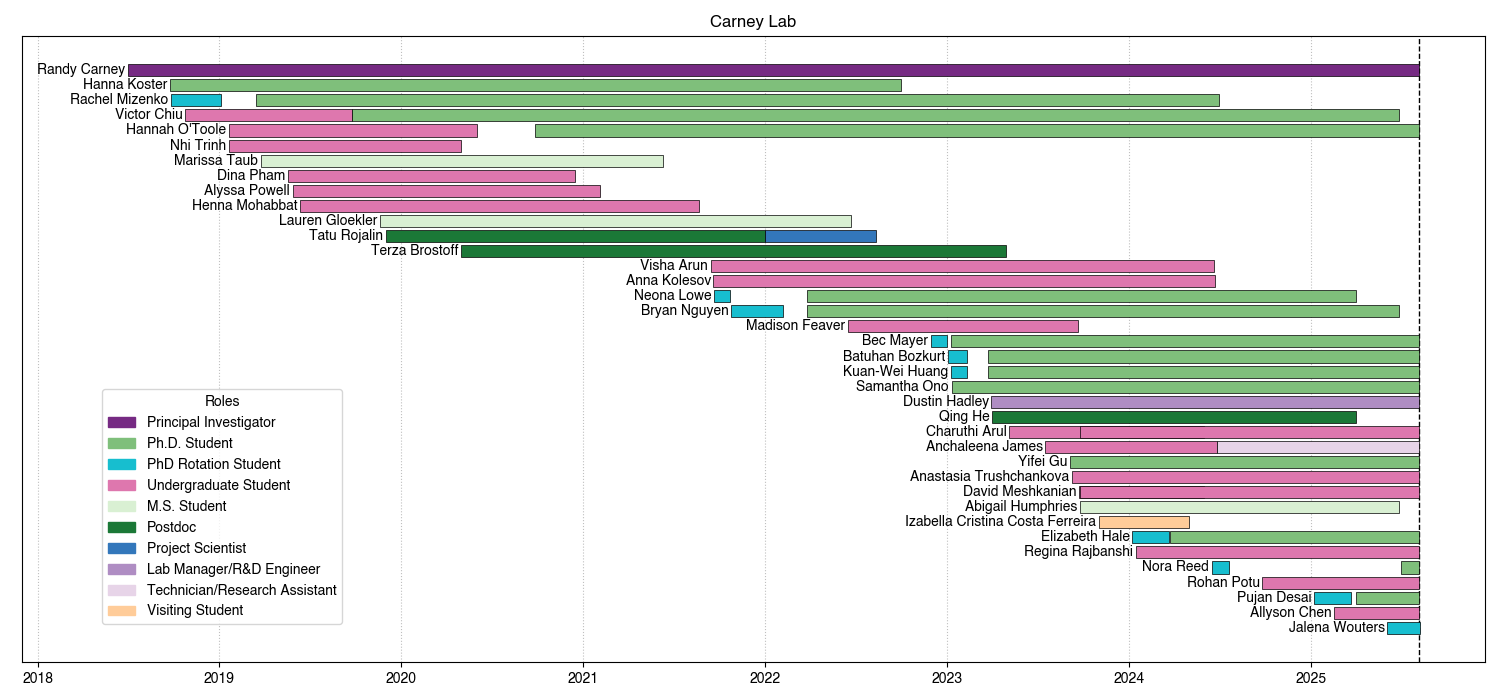Click the name label 'Randy Carney'

tap(81, 70)
